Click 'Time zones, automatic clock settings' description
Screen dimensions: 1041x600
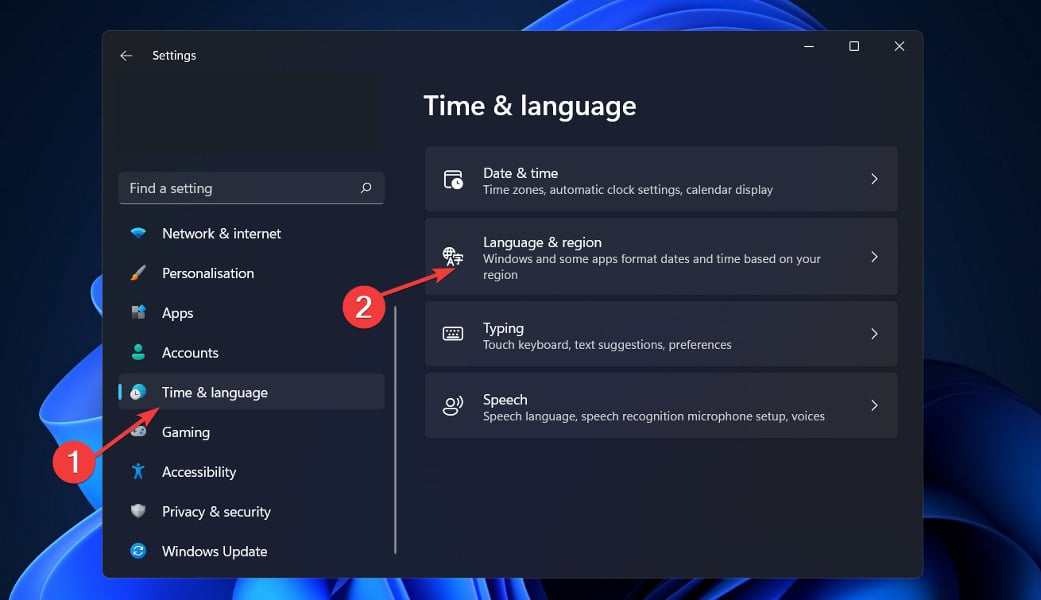click(x=628, y=190)
